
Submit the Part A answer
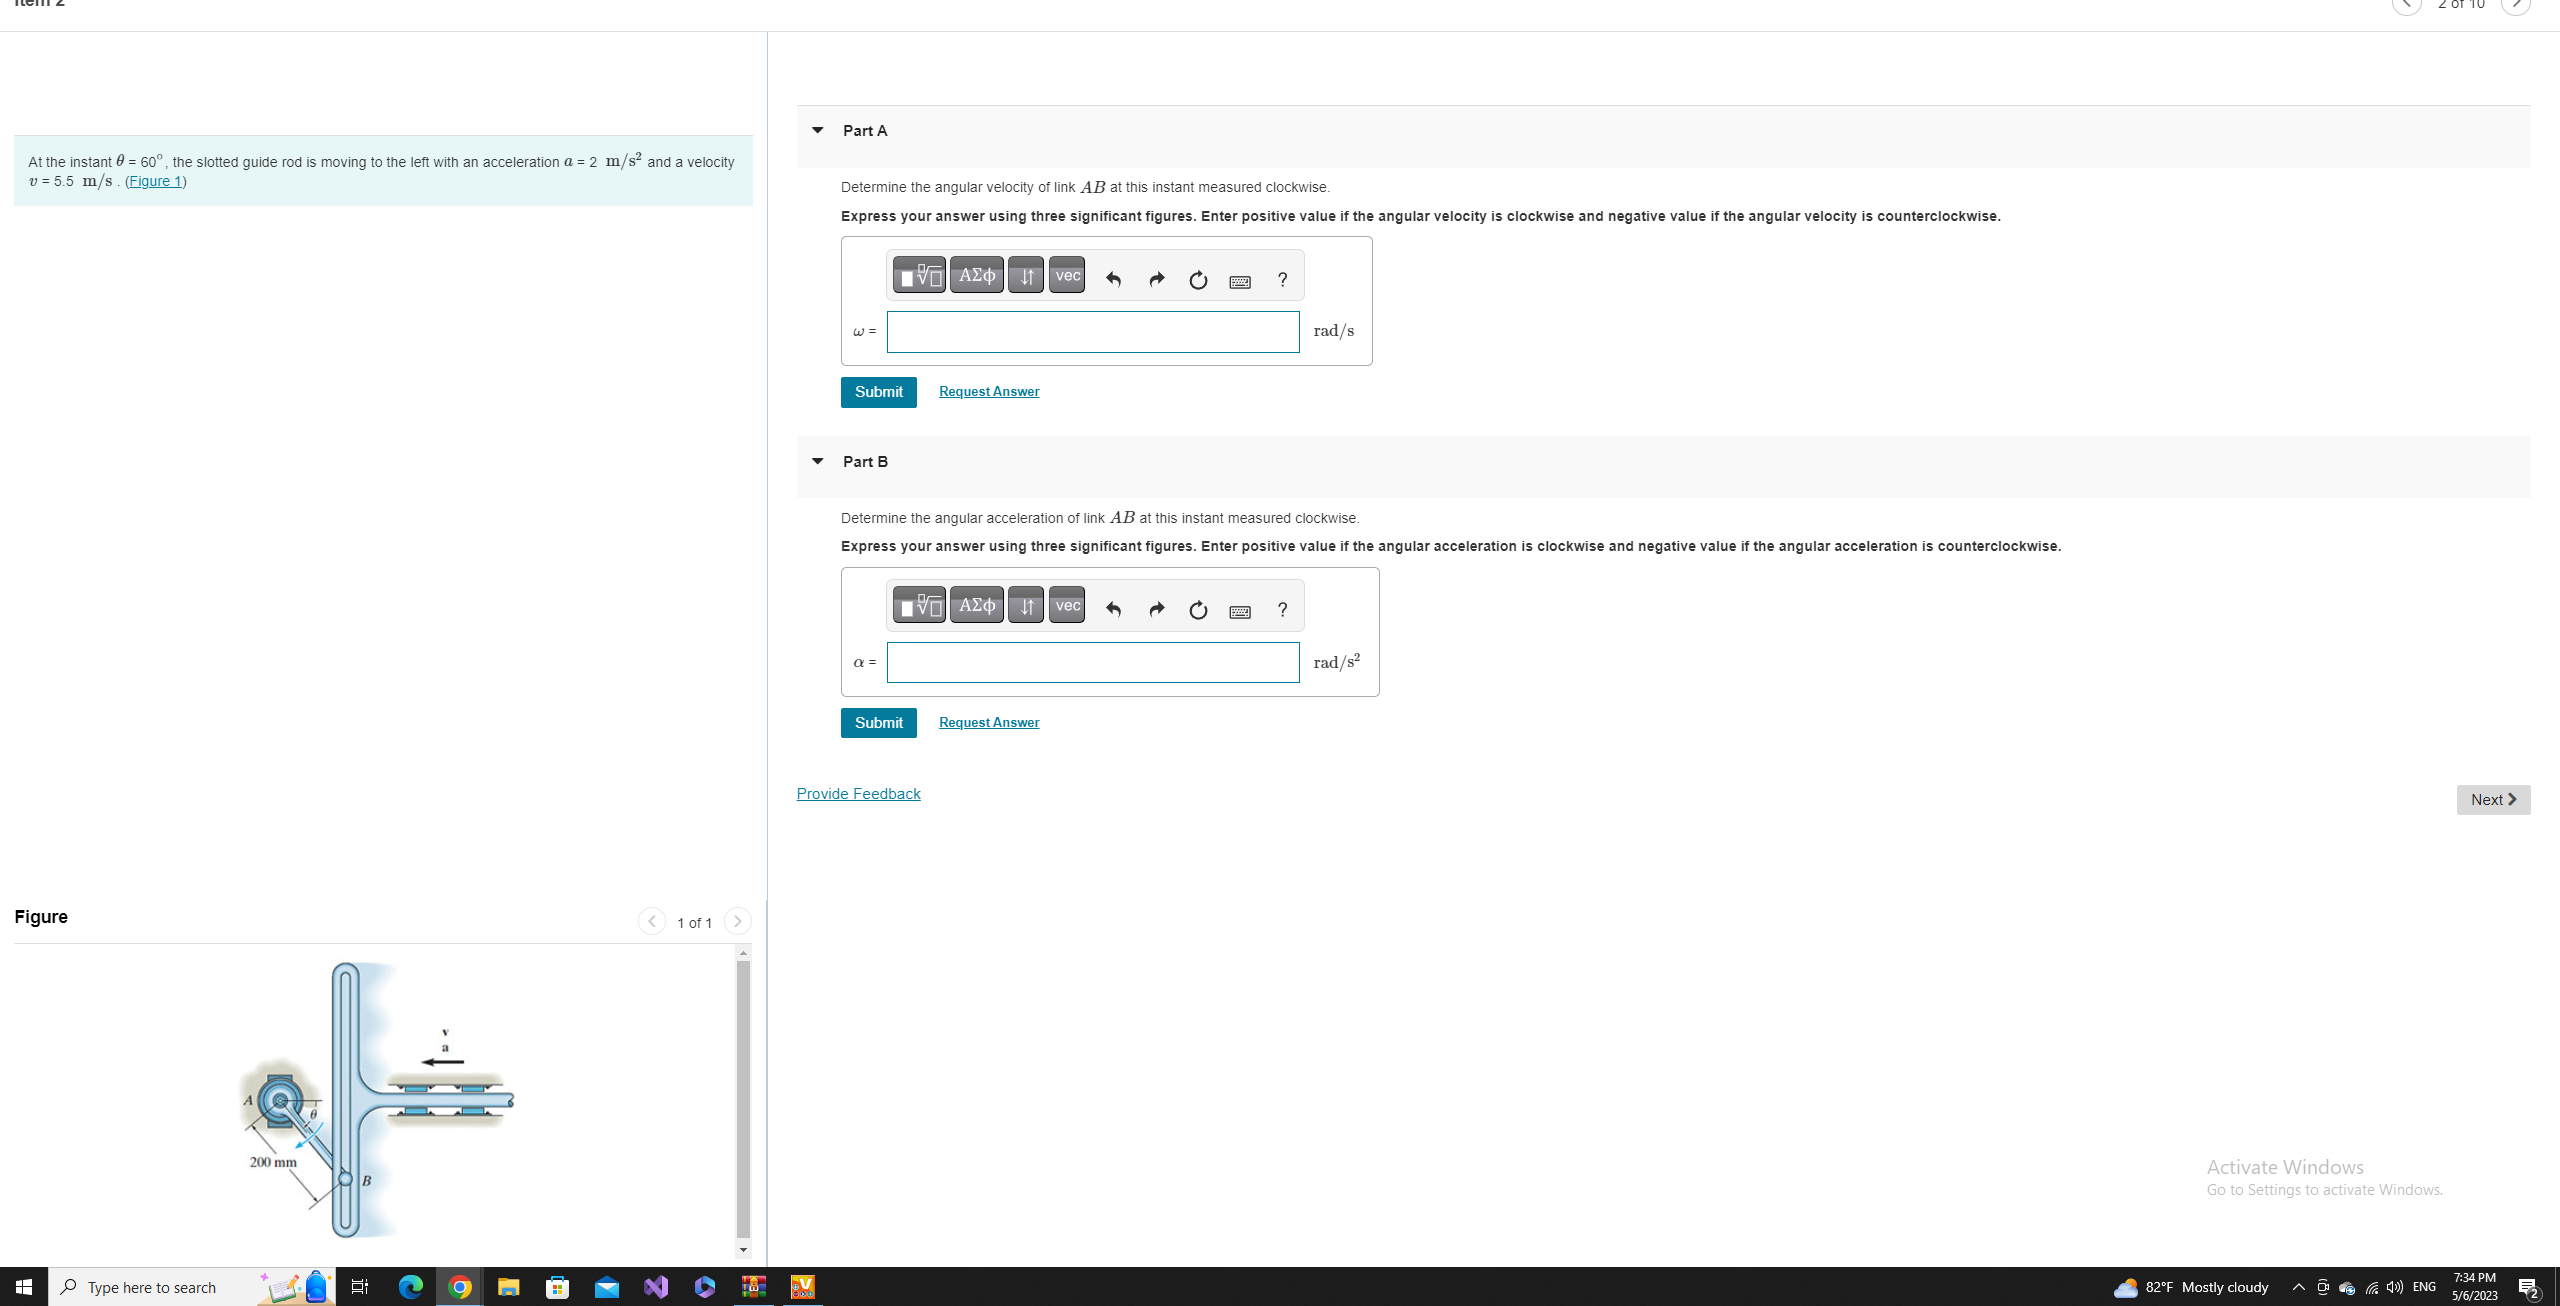click(878, 392)
